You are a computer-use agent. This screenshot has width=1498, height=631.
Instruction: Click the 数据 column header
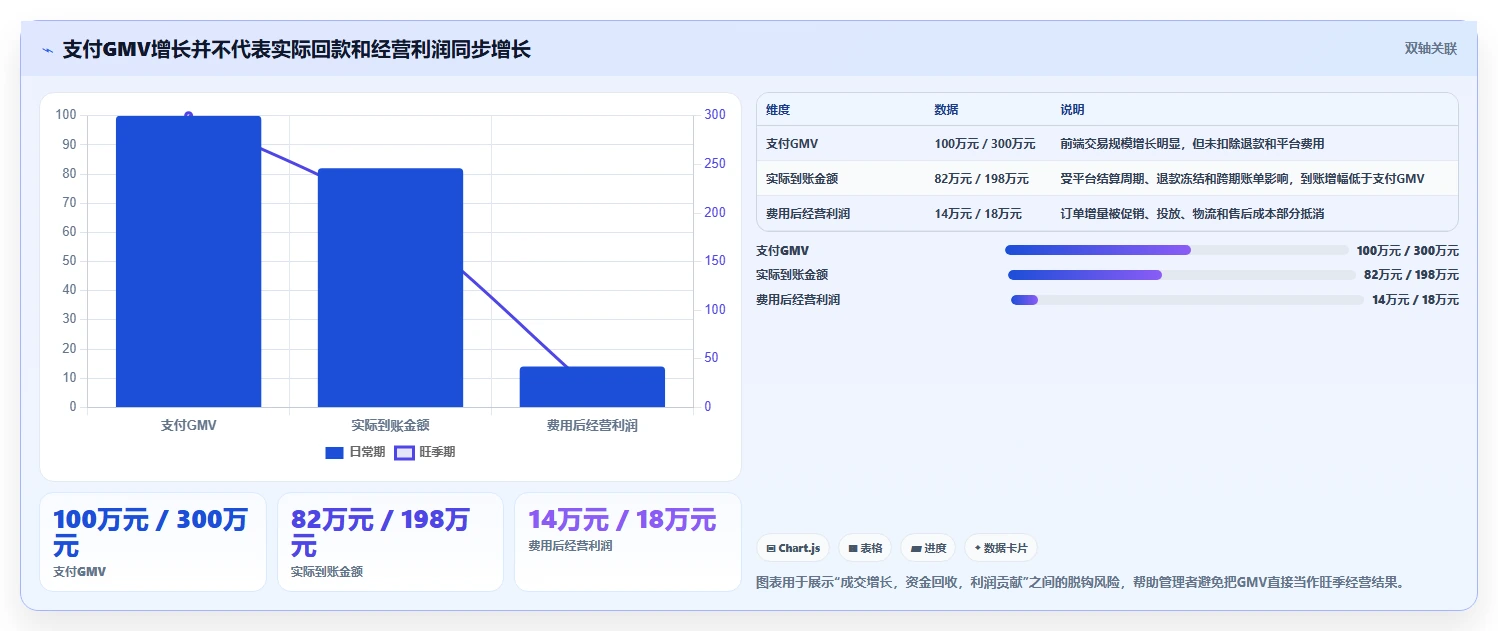coord(946,110)
